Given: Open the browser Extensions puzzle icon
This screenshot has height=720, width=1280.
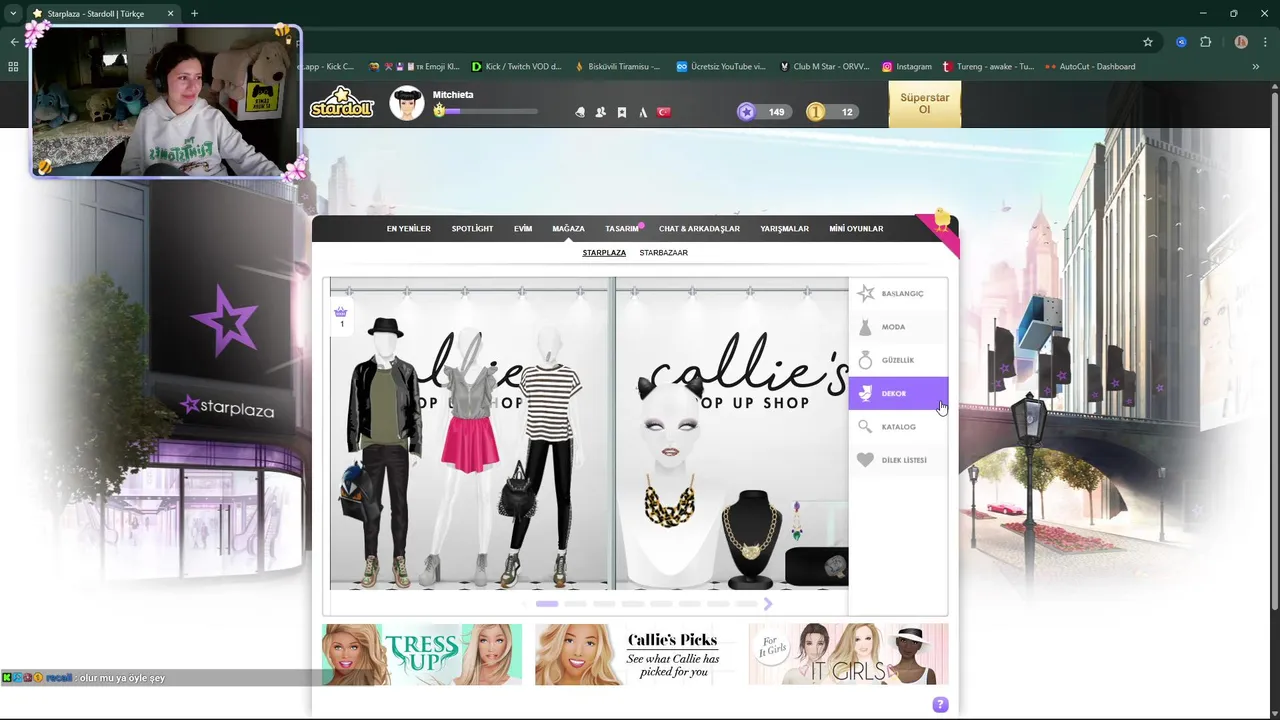Looking at the screenshot, I should tap(1205, 42).
